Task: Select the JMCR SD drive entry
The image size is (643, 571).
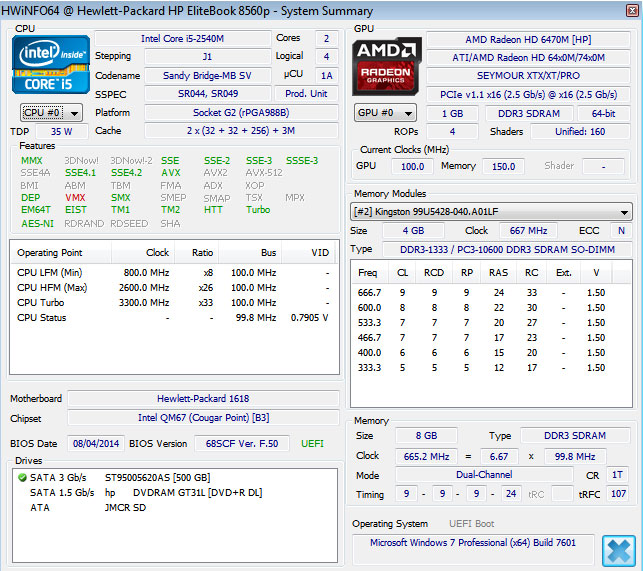Action: click(x=125, y=507)
